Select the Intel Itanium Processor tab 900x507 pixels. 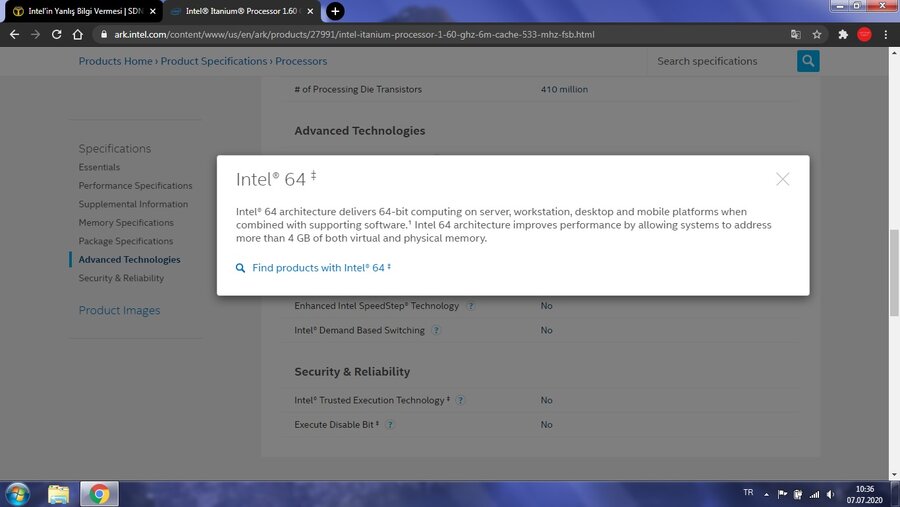click(x=241, y=11)
